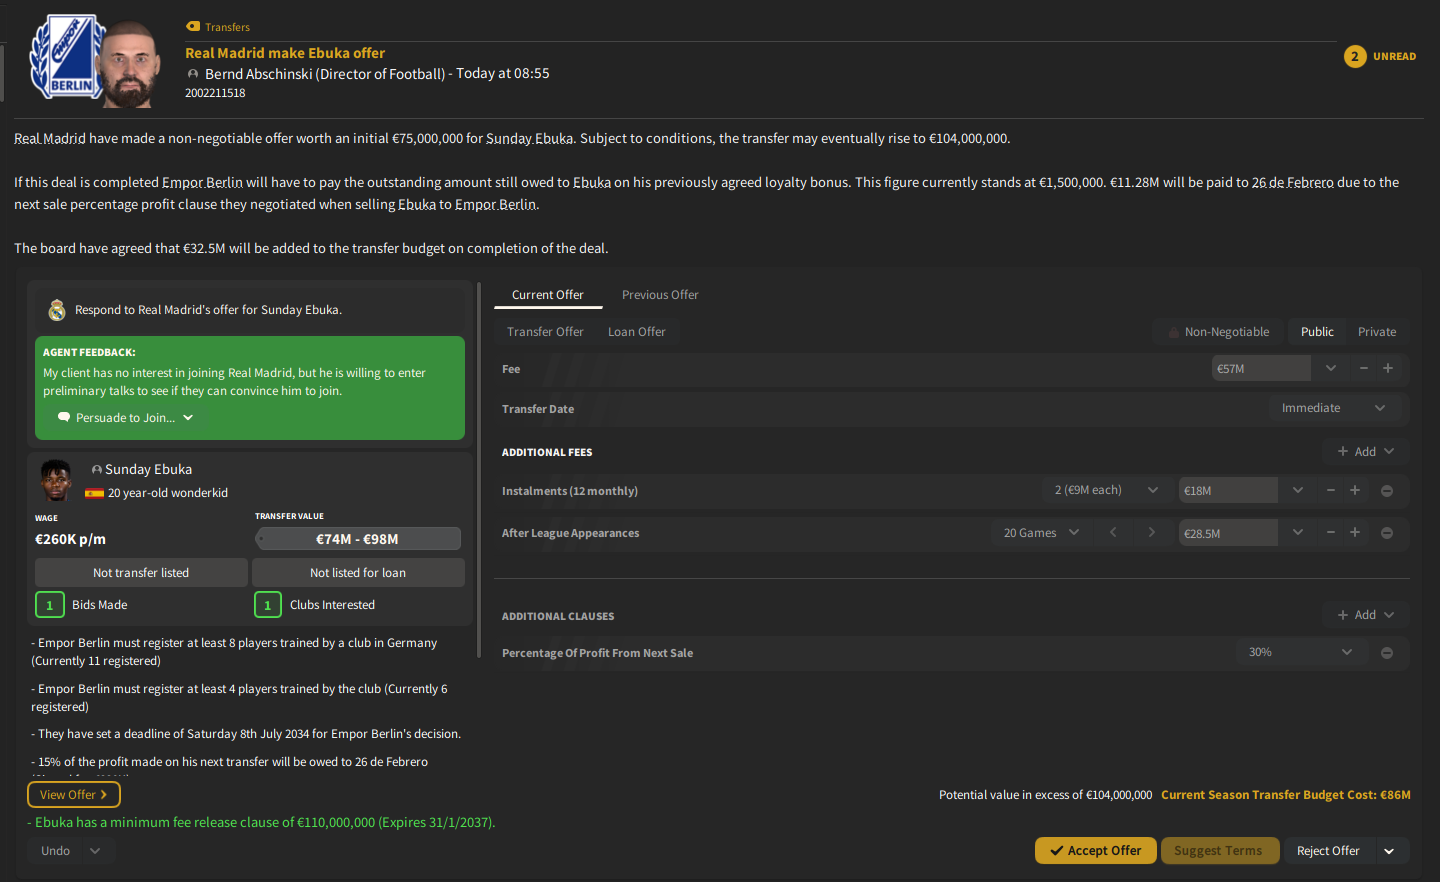Open the Sunday Ebuka name link in panel

[148, 470]
